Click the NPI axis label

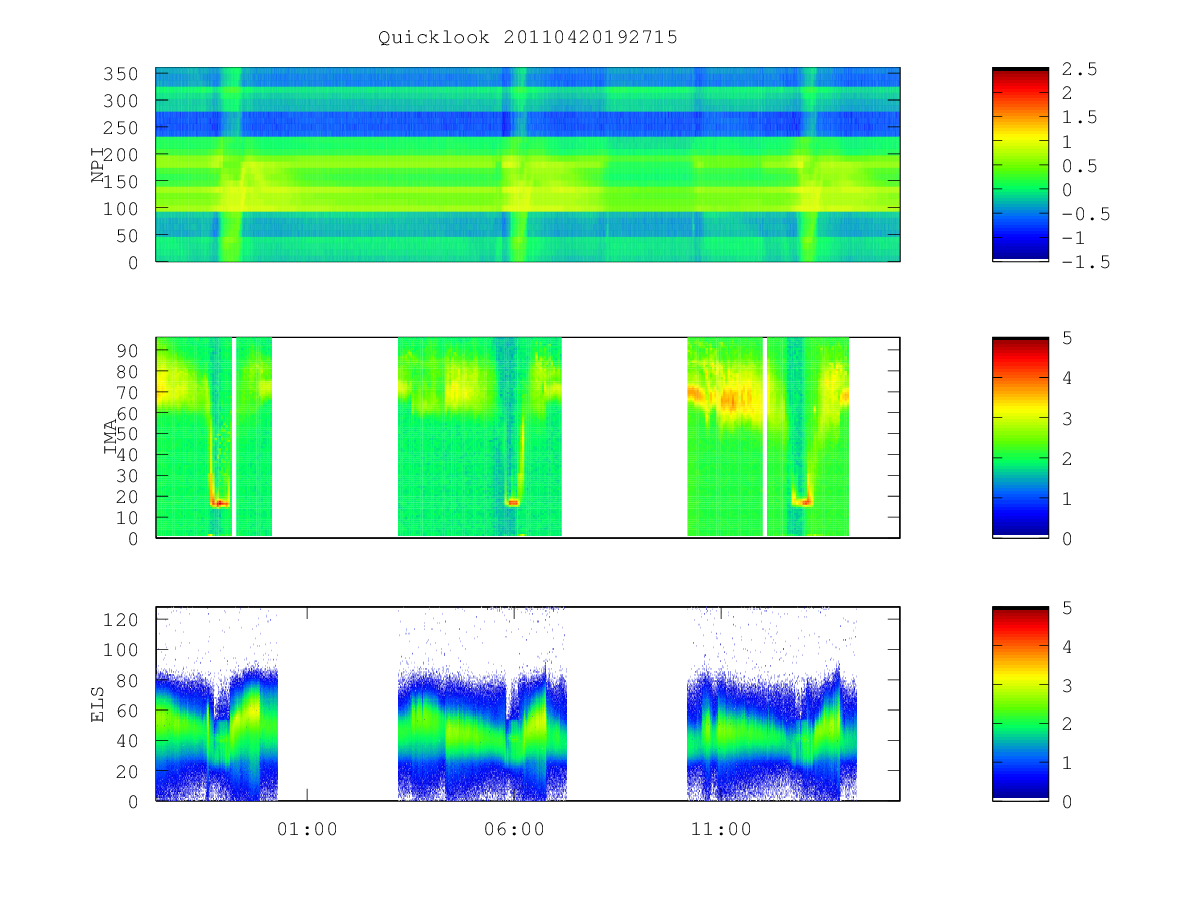[x=98, y=165]
